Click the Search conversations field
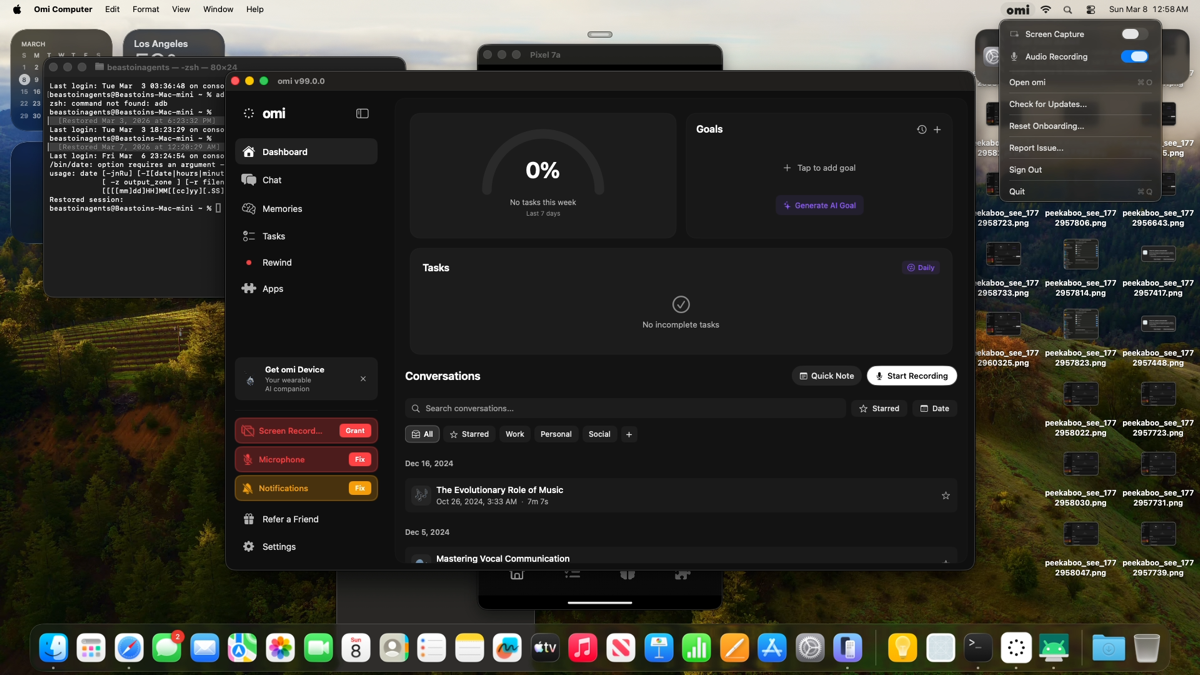The image size is (1200, 675). pyautogui.click(x=624, y=408)
